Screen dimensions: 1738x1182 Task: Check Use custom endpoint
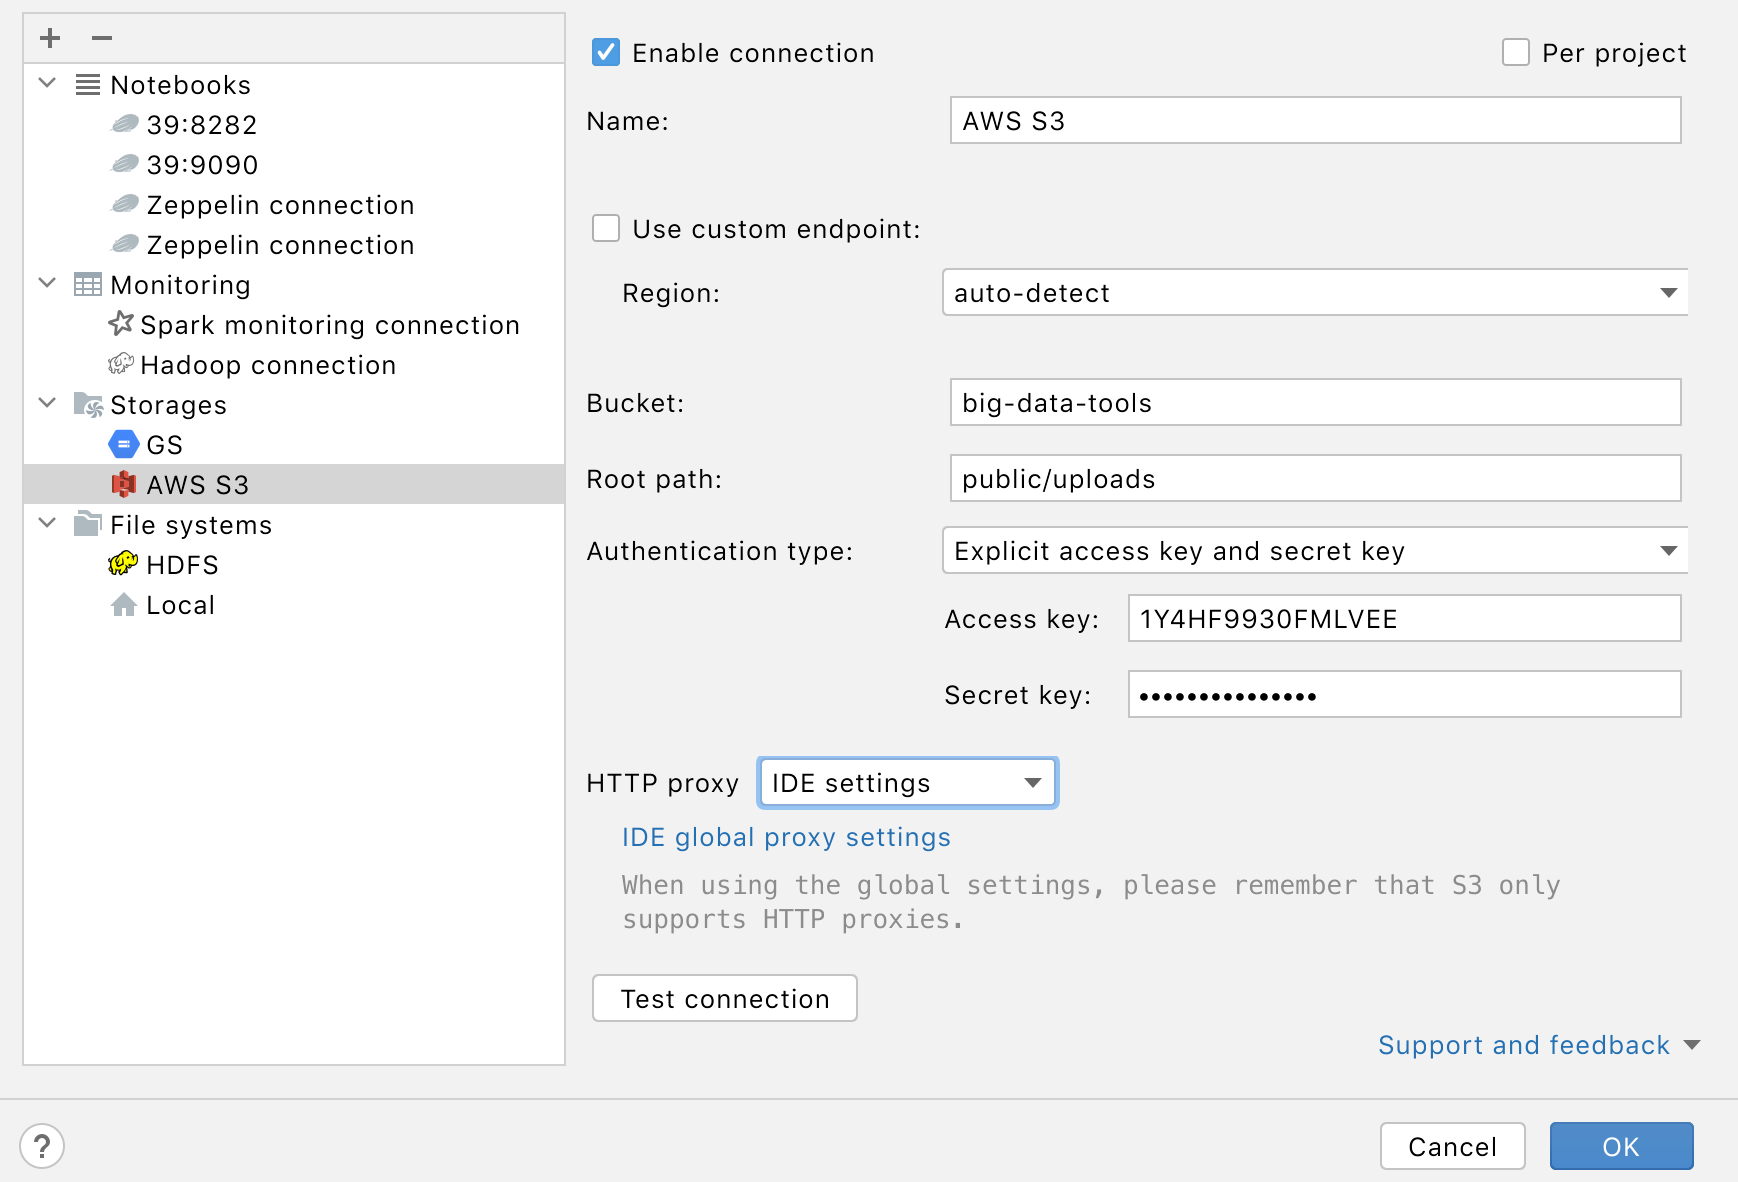coord(605,228)
